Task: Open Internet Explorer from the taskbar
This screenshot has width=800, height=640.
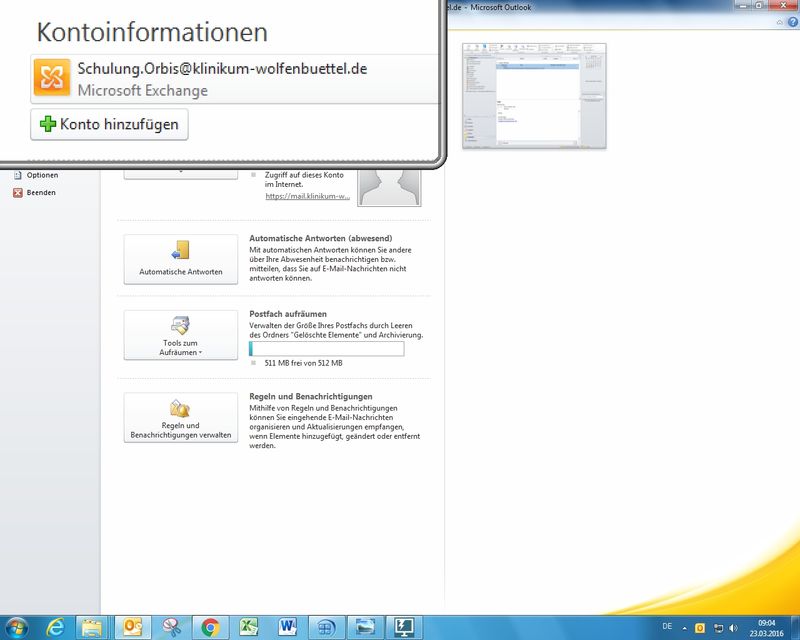Action: point(56,627)
